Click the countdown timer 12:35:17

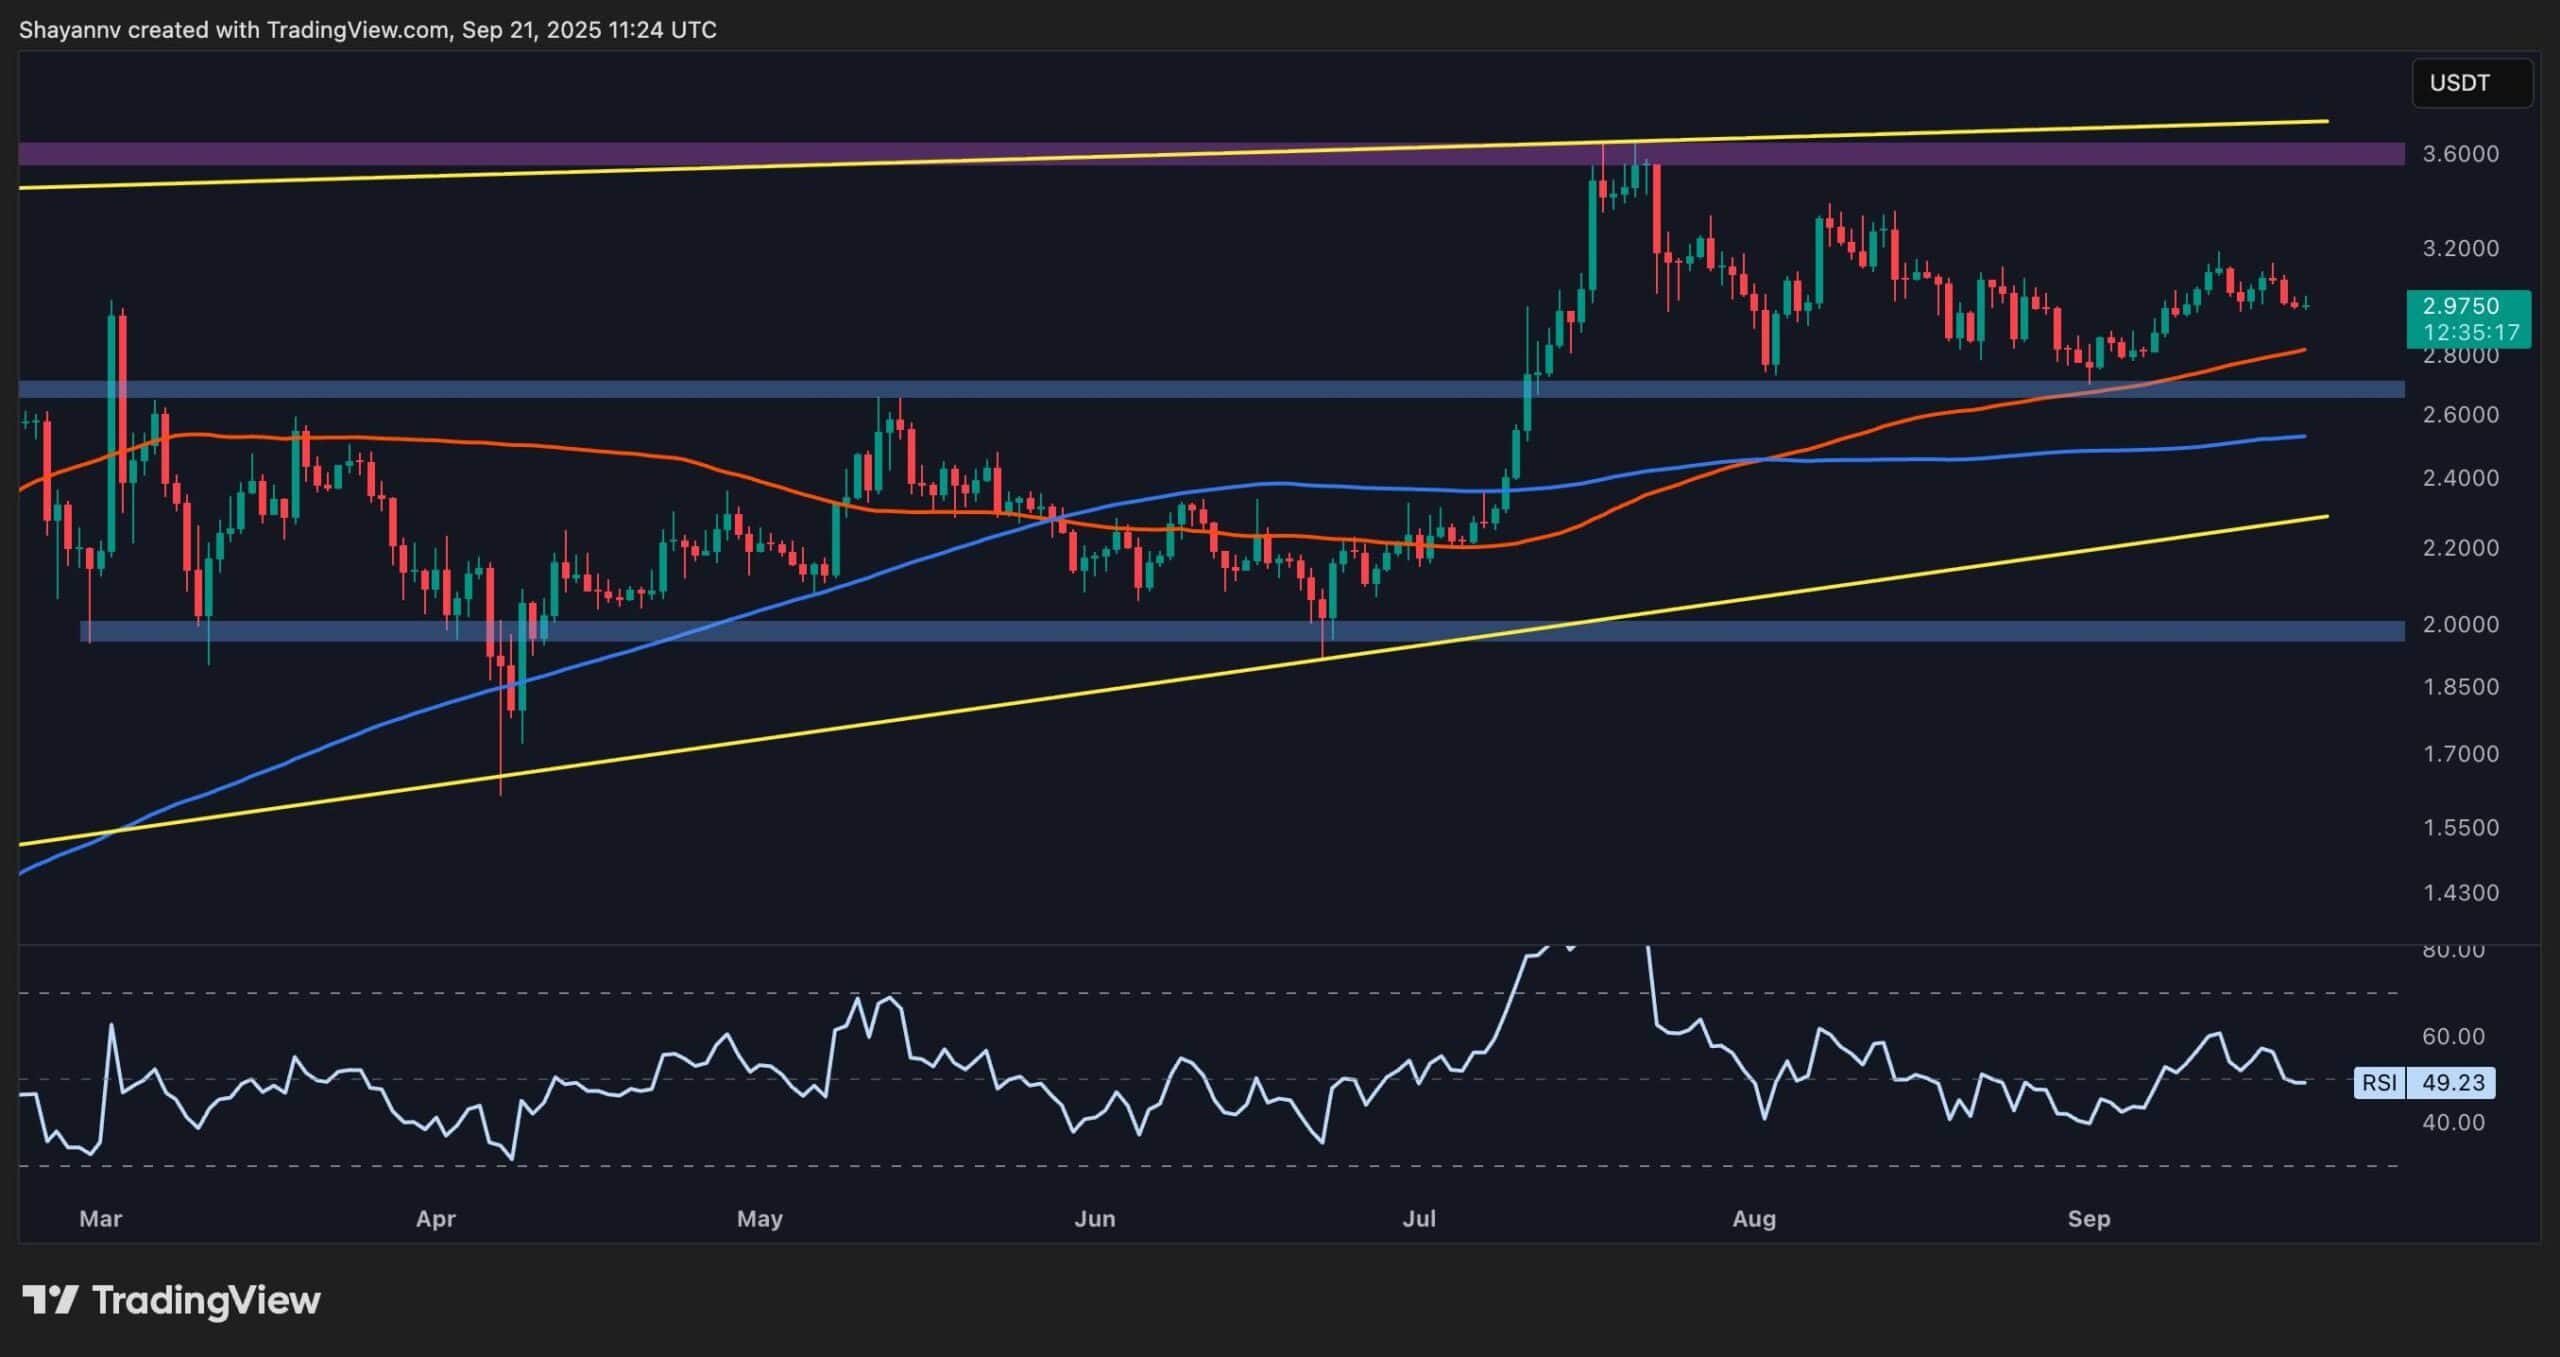pos(2469,332)
